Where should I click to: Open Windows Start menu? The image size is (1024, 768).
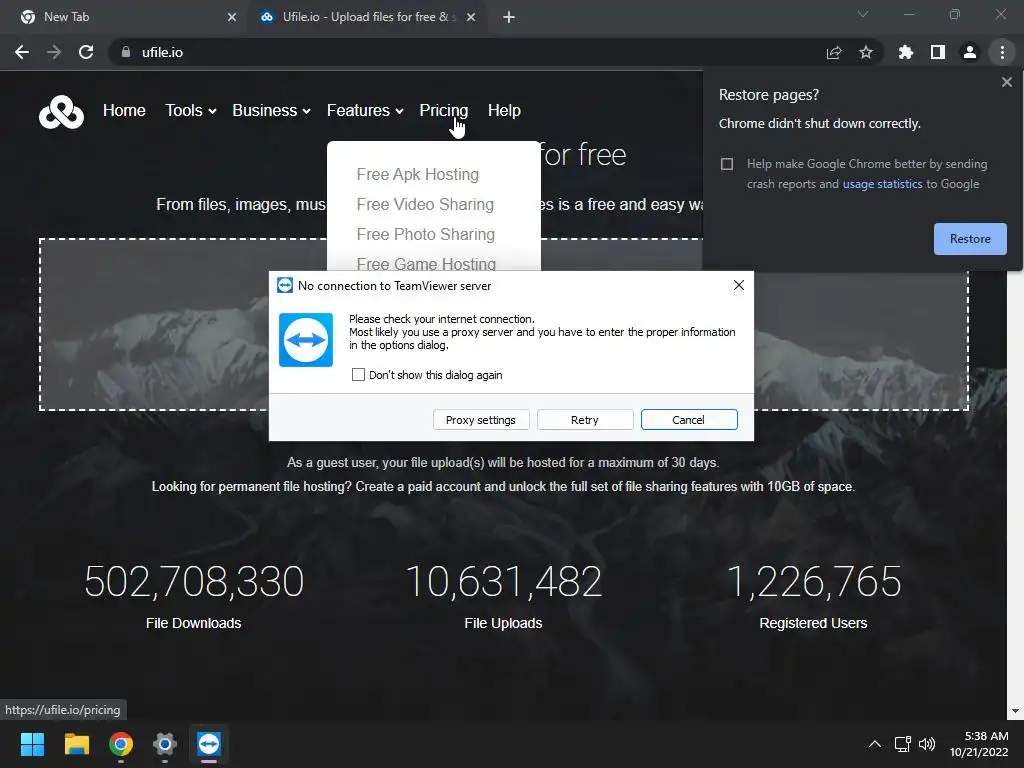click(x=32, y=744)
